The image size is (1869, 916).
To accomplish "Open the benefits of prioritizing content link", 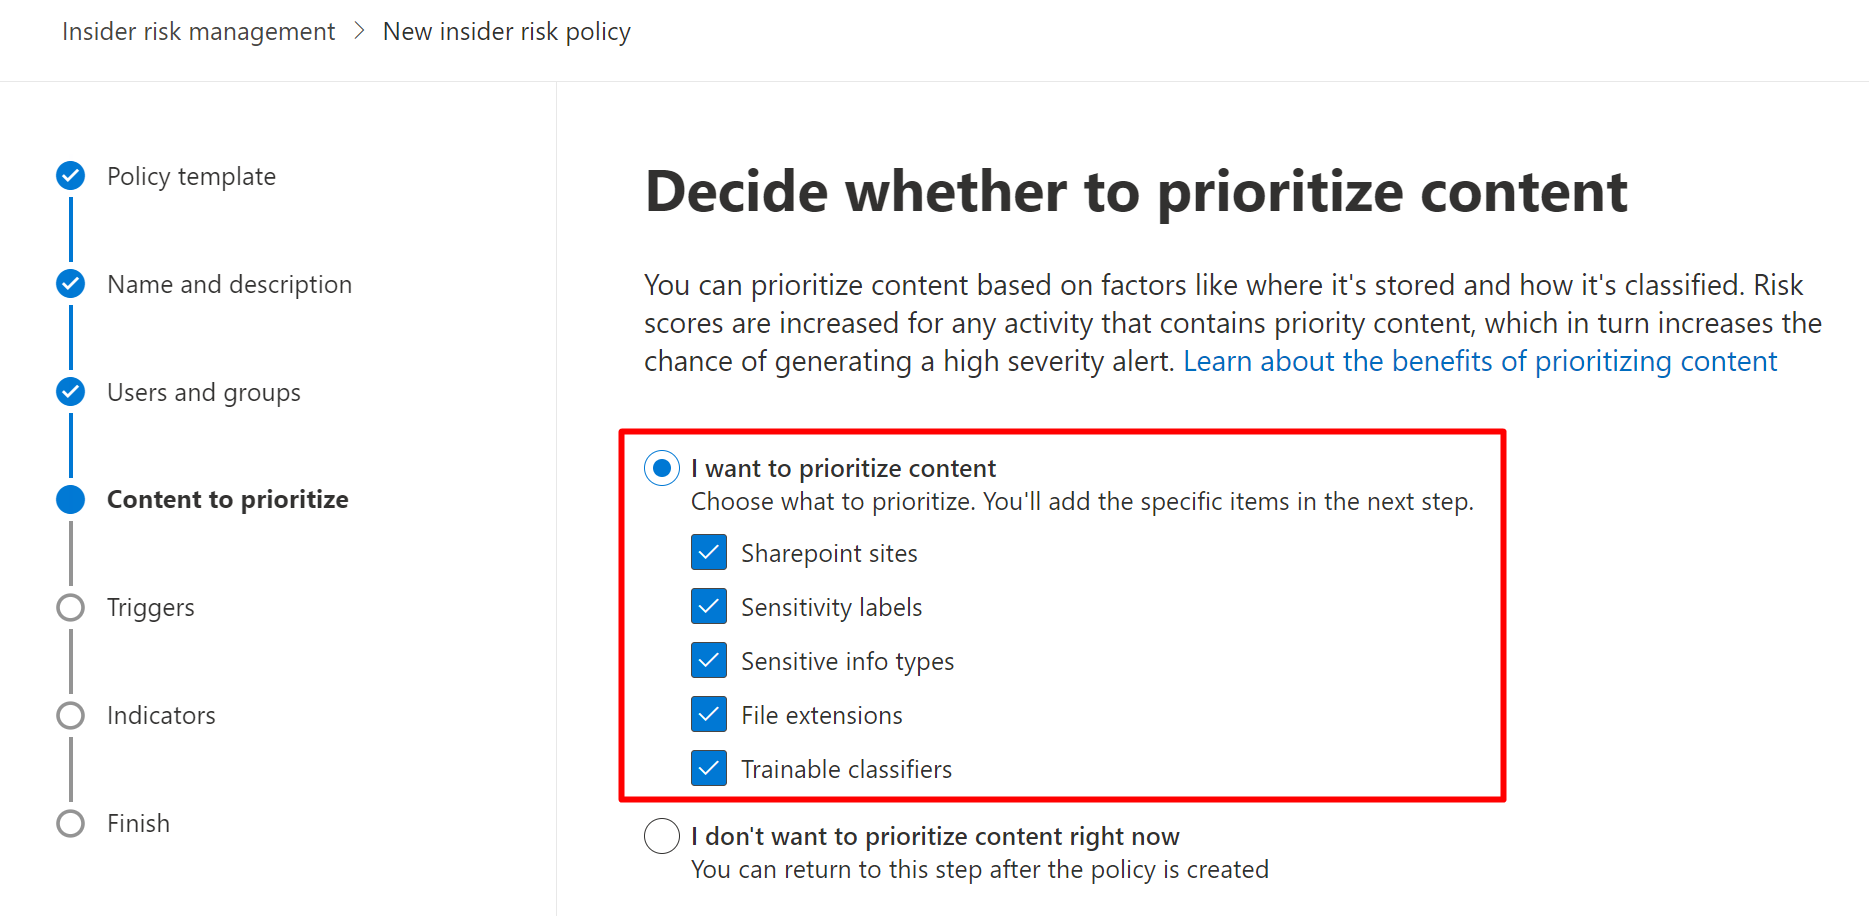I will 1480,361.
